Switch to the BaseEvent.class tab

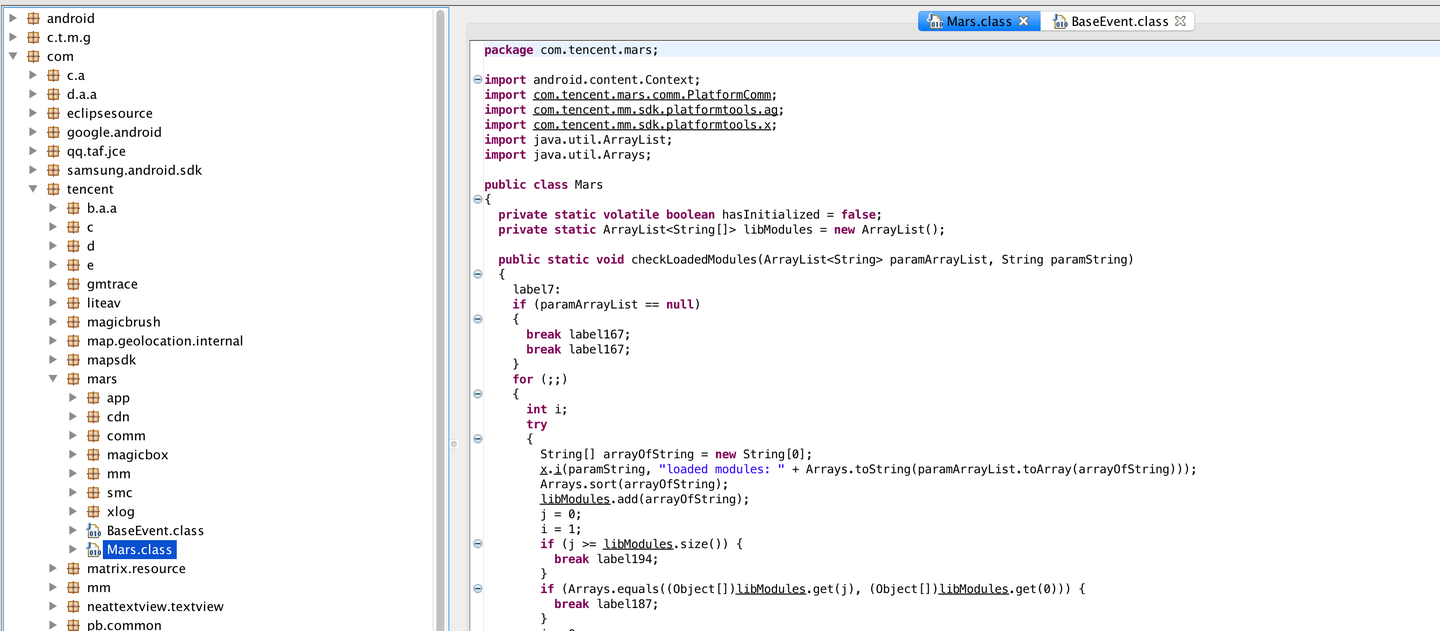point(1120,20)
